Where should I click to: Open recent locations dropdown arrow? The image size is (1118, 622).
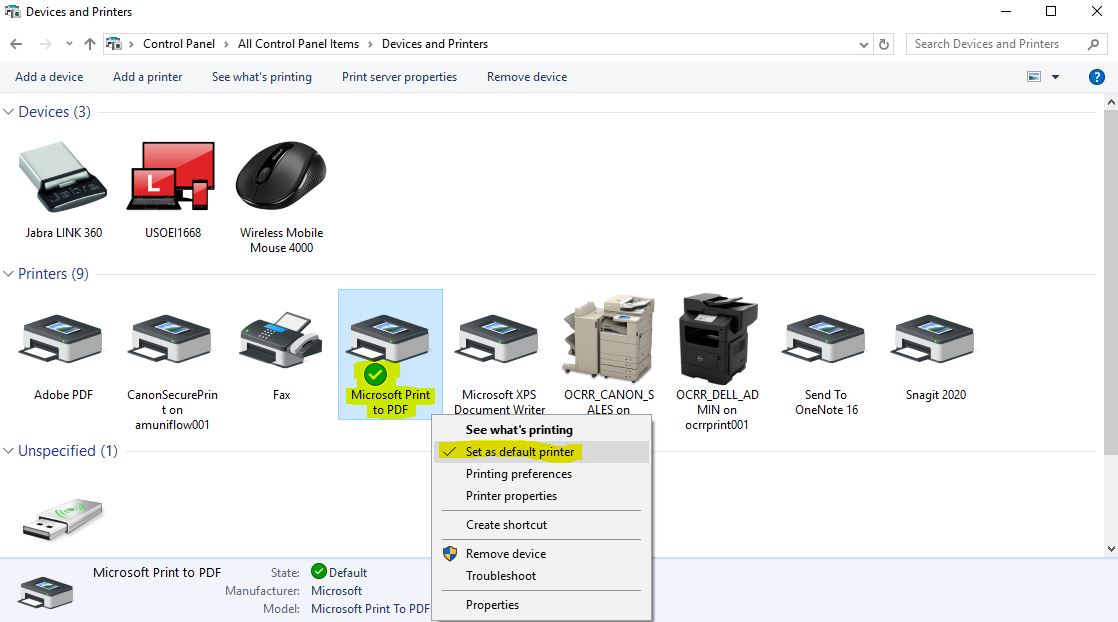[69, 44]
